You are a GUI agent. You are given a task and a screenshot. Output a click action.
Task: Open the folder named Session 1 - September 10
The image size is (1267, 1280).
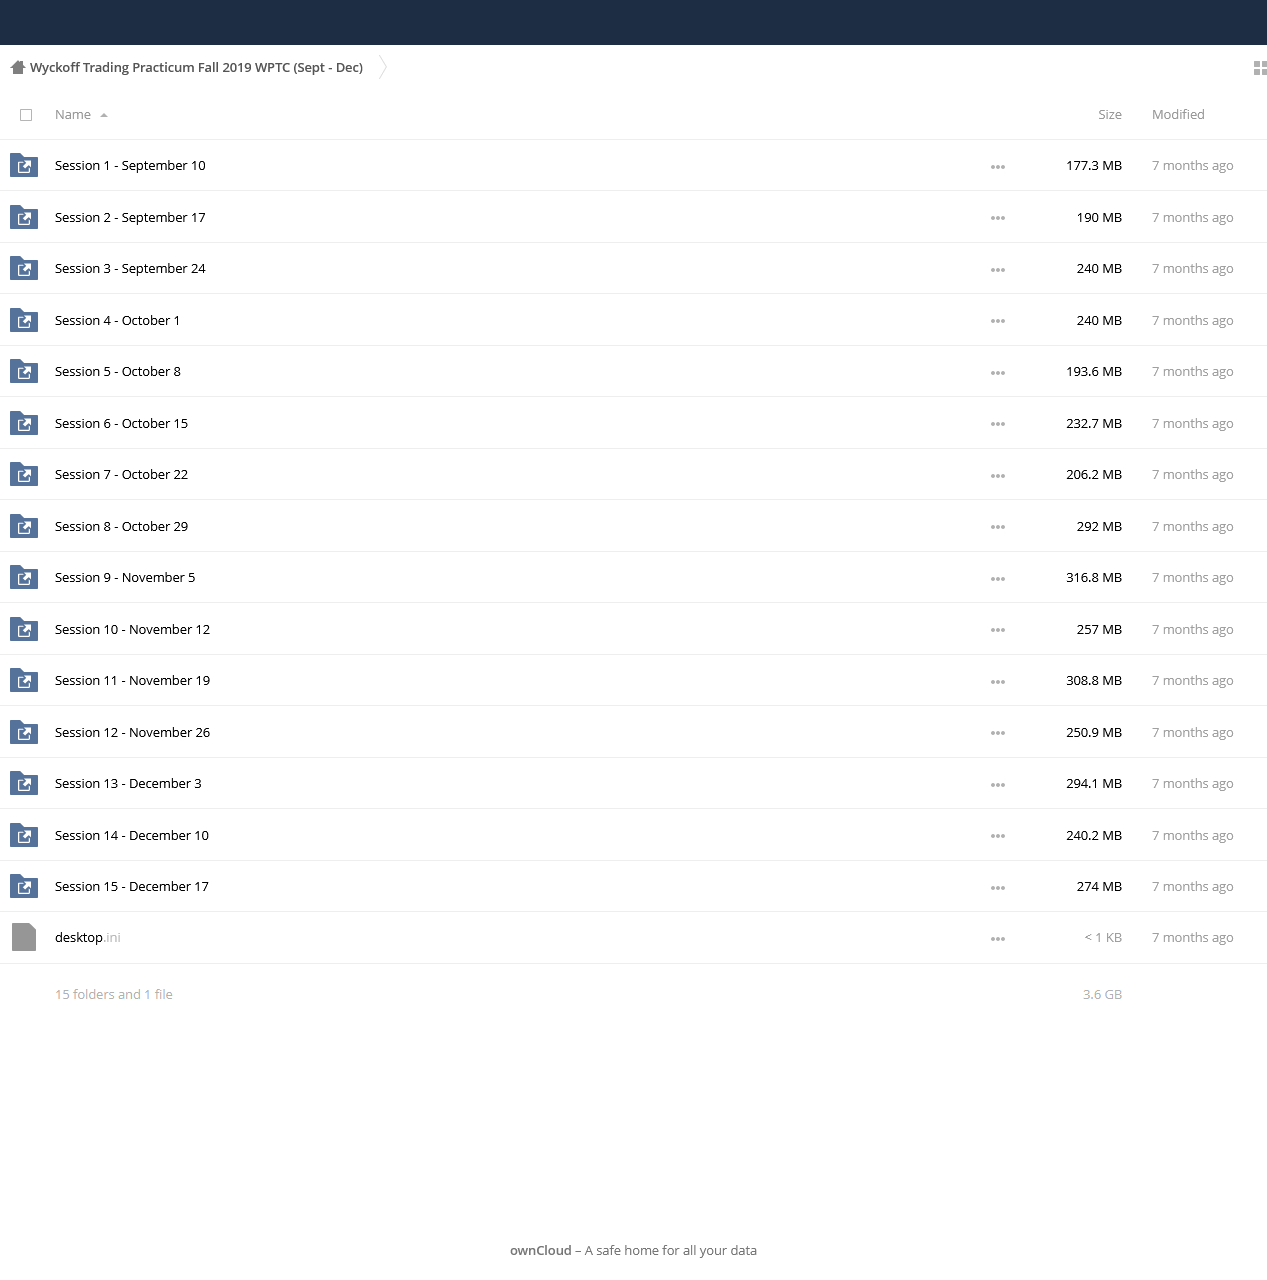[130, 166]
